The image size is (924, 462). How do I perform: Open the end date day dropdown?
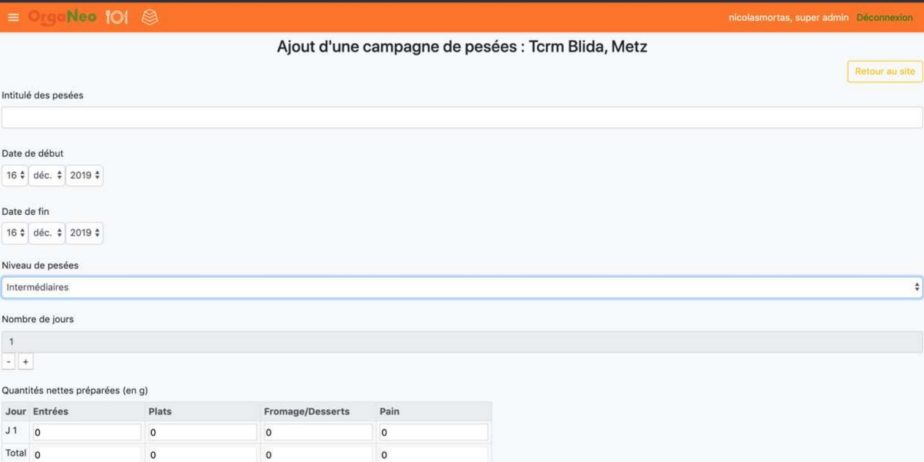15,233
